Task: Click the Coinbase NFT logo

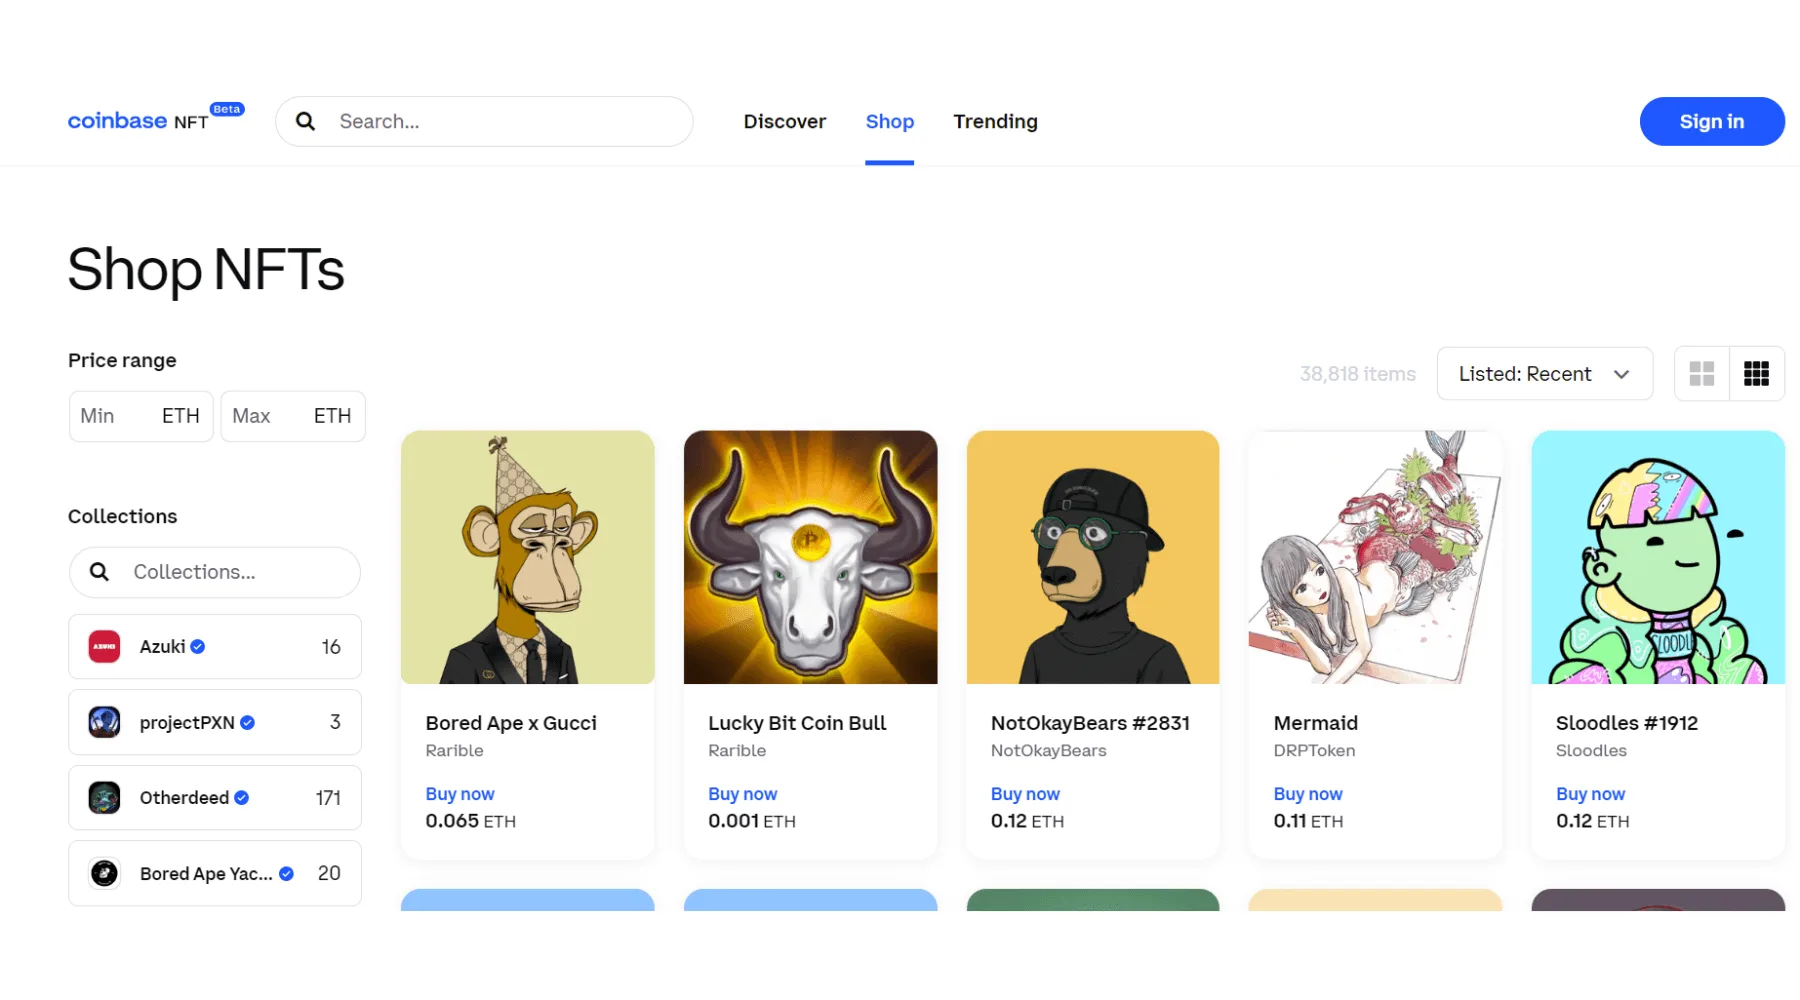Action: [x=138, y=121]
